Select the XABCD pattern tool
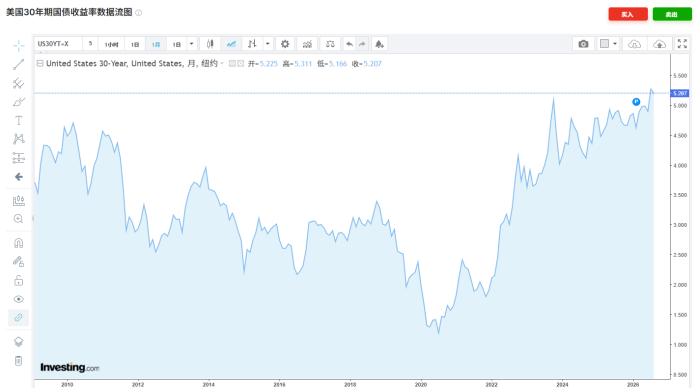 tap(19, 139)
